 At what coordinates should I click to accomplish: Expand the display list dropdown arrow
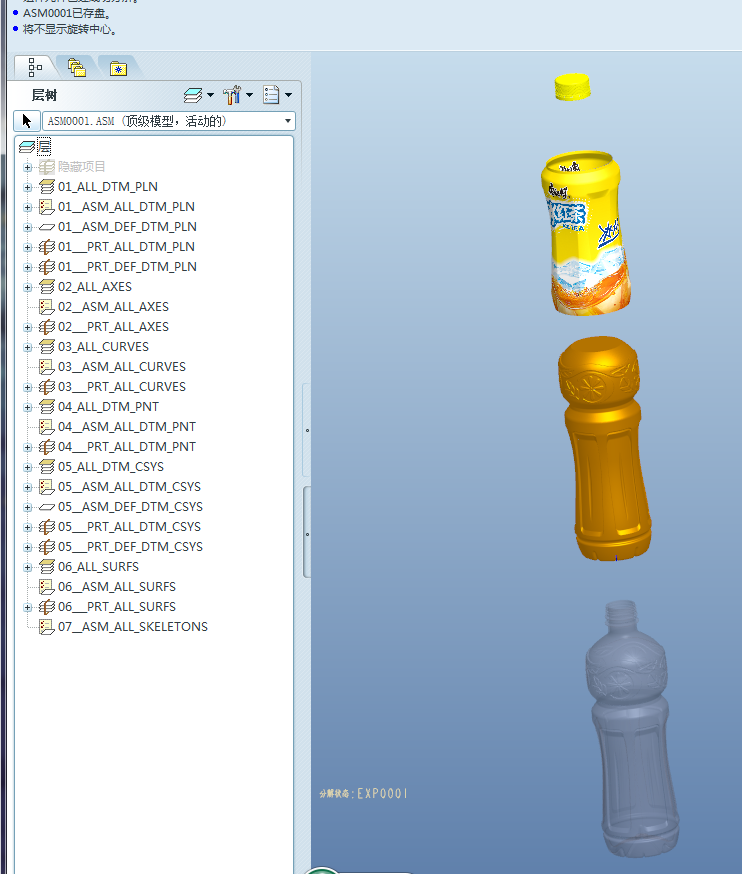pyautogui.click(x=288, y=95)
